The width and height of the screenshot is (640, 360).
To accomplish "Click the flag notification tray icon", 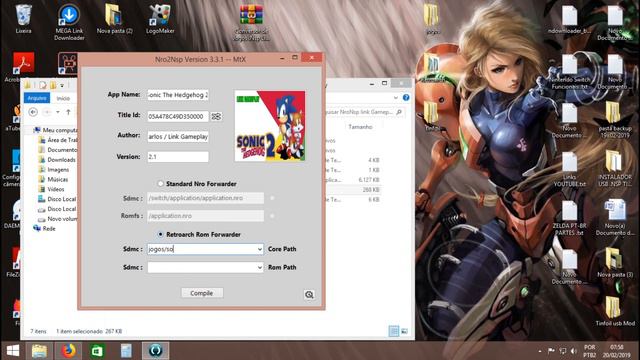I will [551, 351].
